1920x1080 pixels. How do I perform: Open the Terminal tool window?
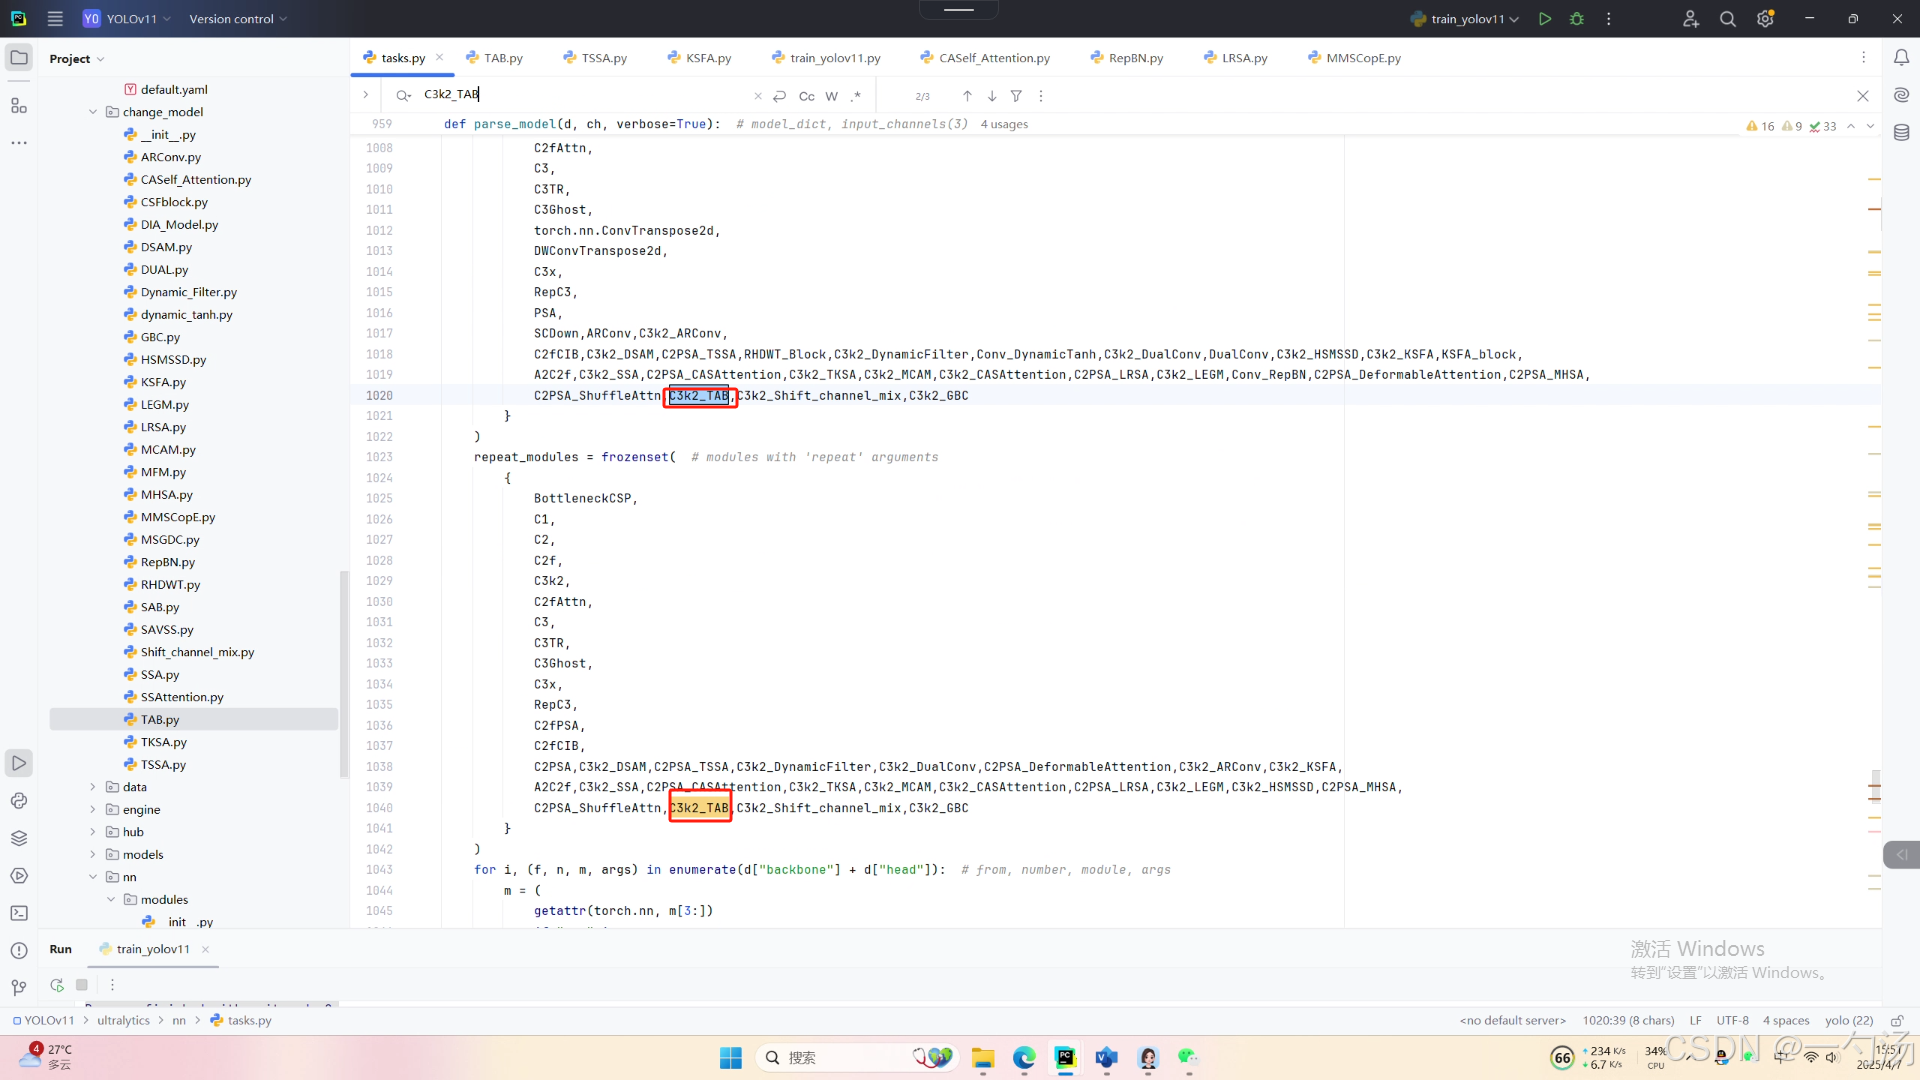[x=19, y=913]
